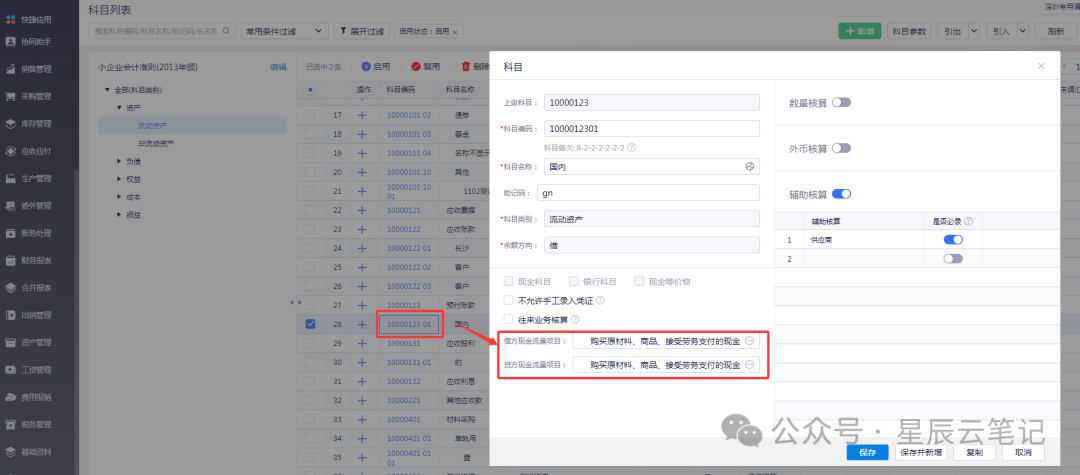Image resolution: width=1080 pixels, height=475 pixels.
Task: Click the 保存 button in dialog
Action: (x=866, y=452)
